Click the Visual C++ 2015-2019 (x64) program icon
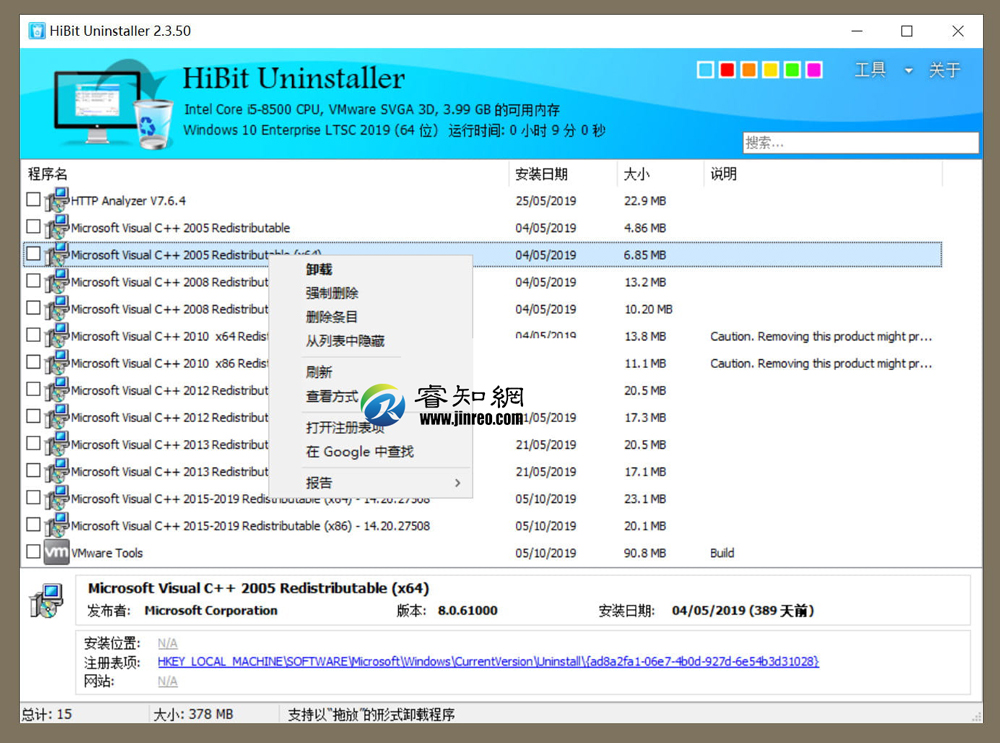Screen dimensions: 1000x743 (x=58, y=498)
